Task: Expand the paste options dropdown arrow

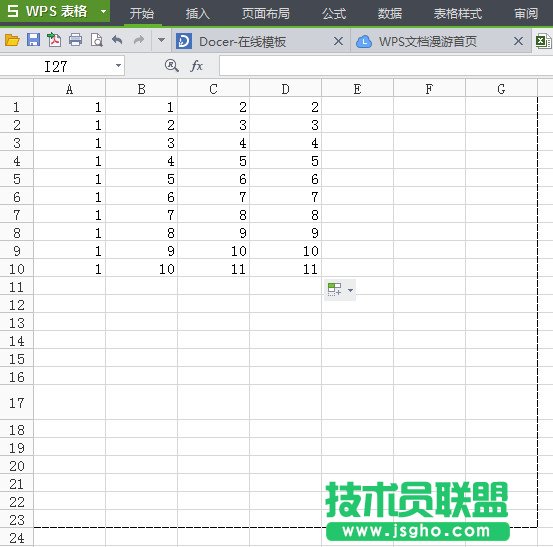Action: click(350, 290)
